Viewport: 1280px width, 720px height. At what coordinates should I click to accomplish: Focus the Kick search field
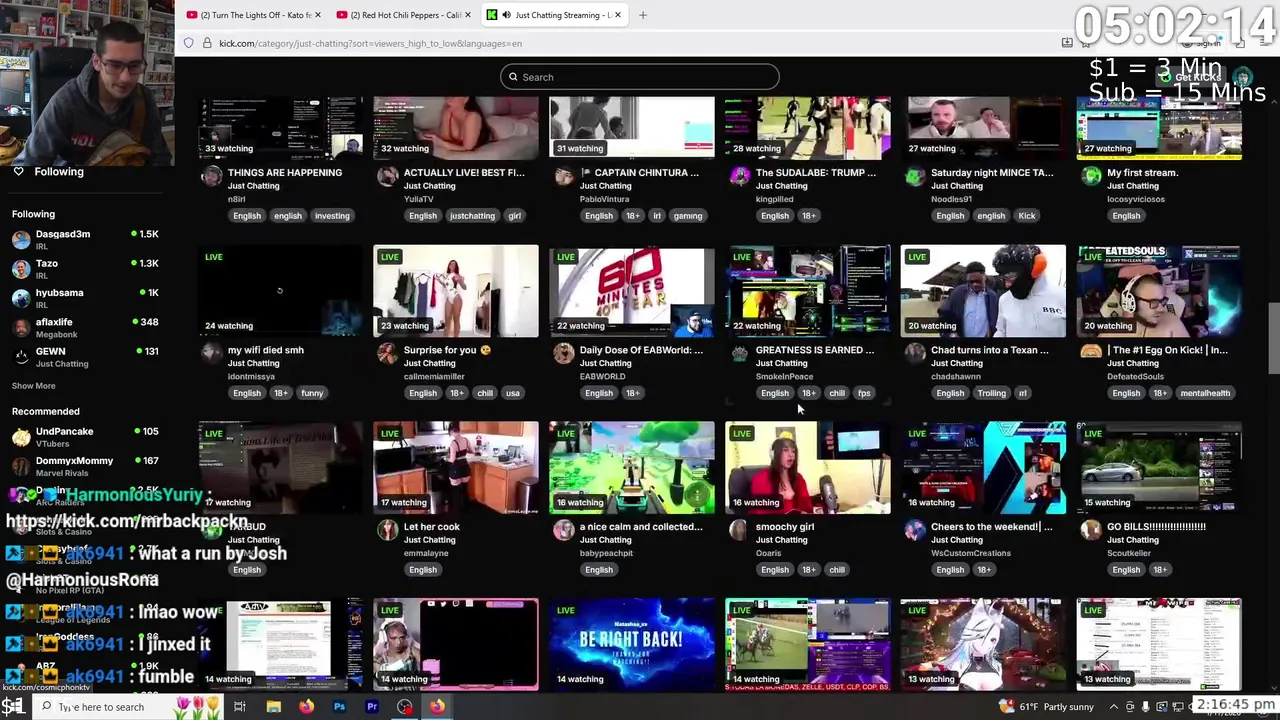640,77
